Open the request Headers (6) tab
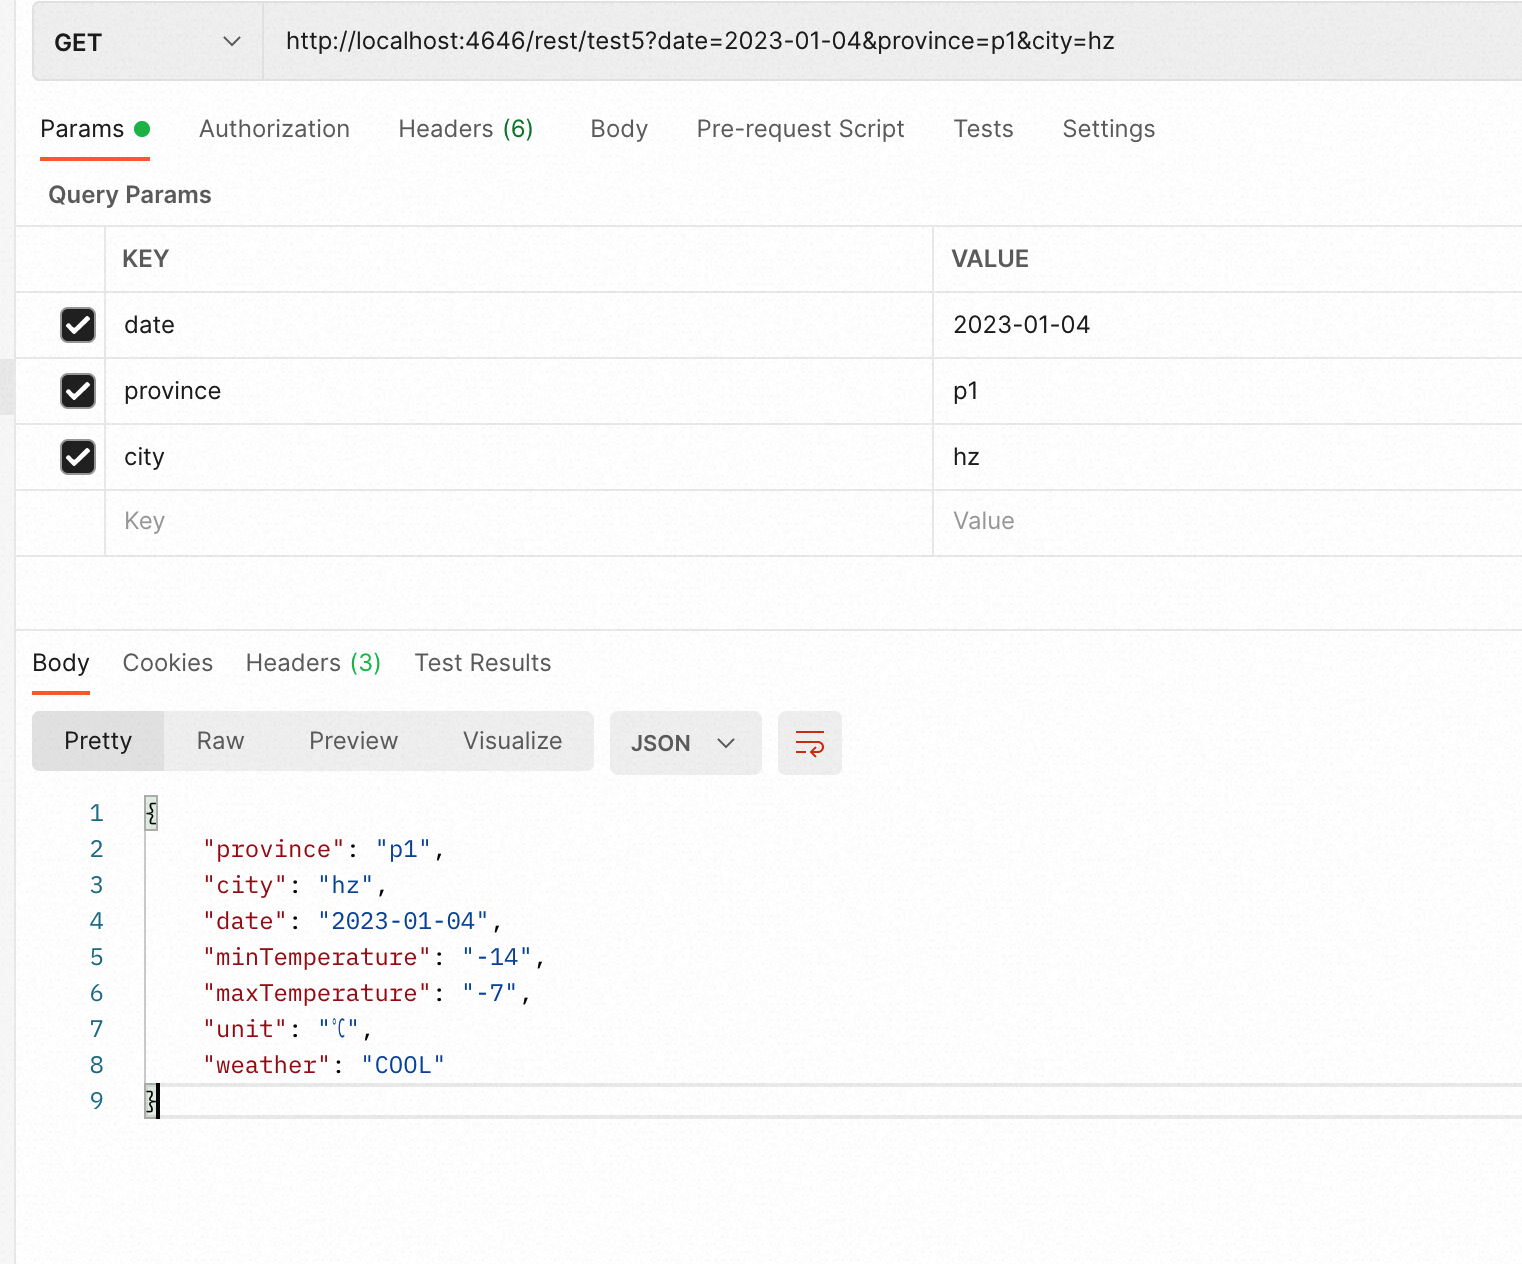 (x=465, y=129)
